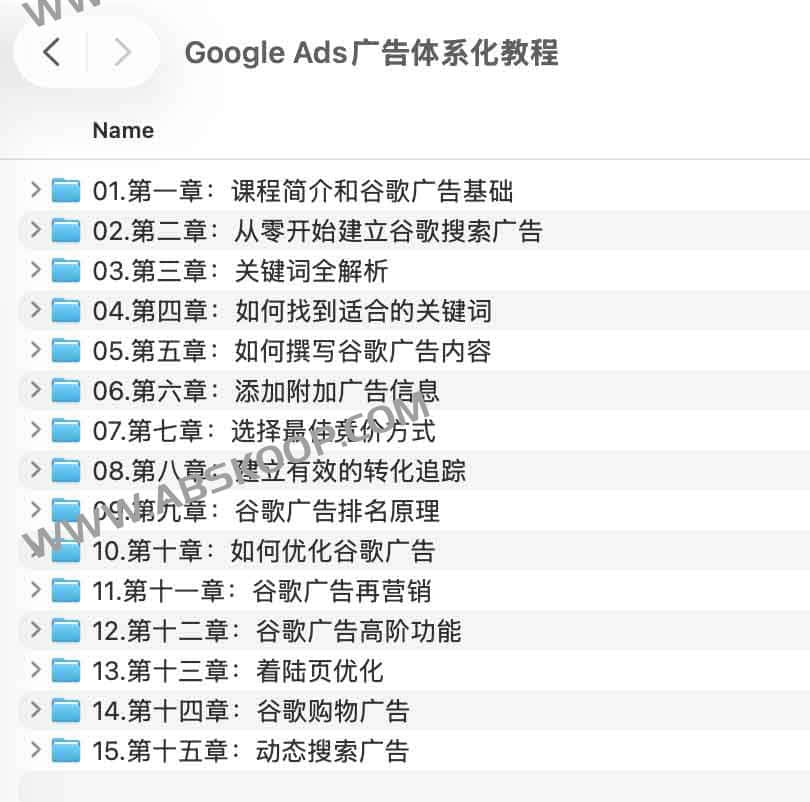The width and height of the screenshot is (810, 802).
Task: Click the 01.第一章 folder icon
Action: click(66, 190)
